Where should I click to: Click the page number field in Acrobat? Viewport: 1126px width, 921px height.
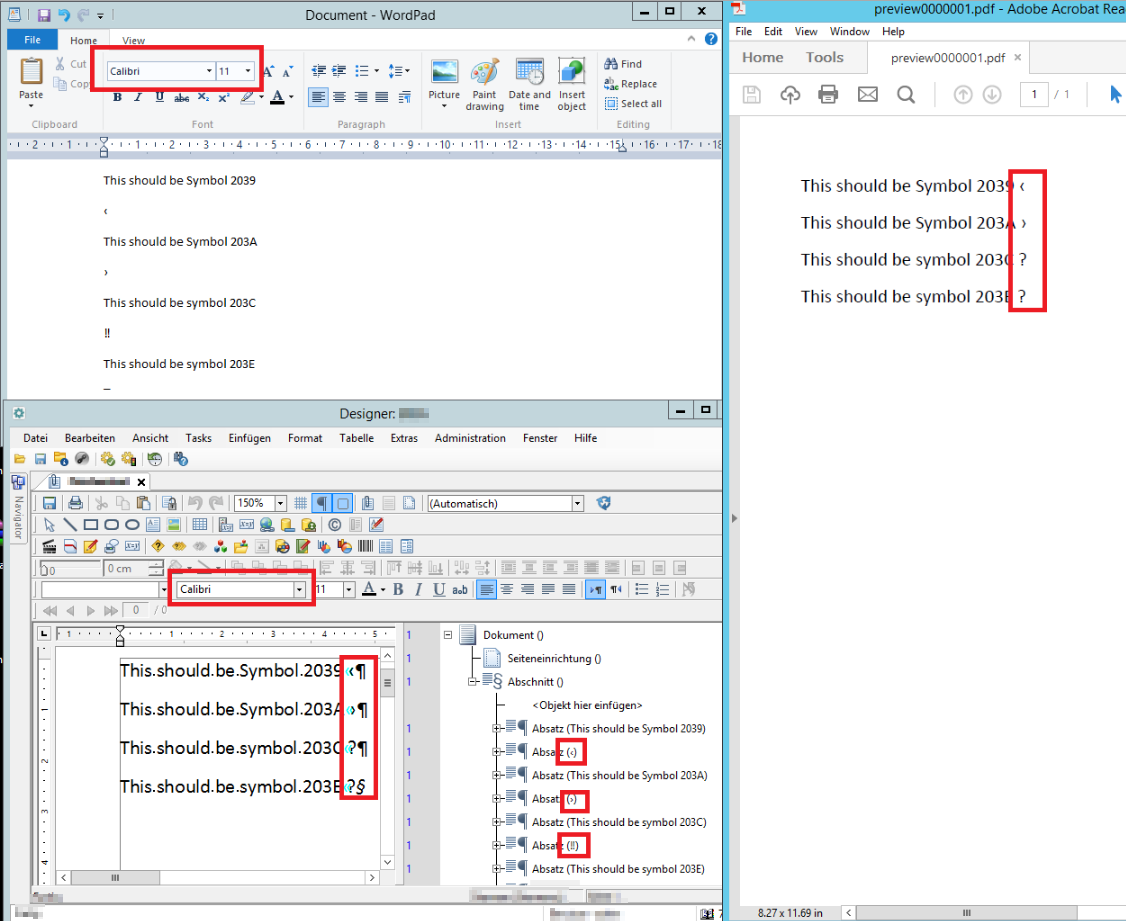pos(1034,94)
